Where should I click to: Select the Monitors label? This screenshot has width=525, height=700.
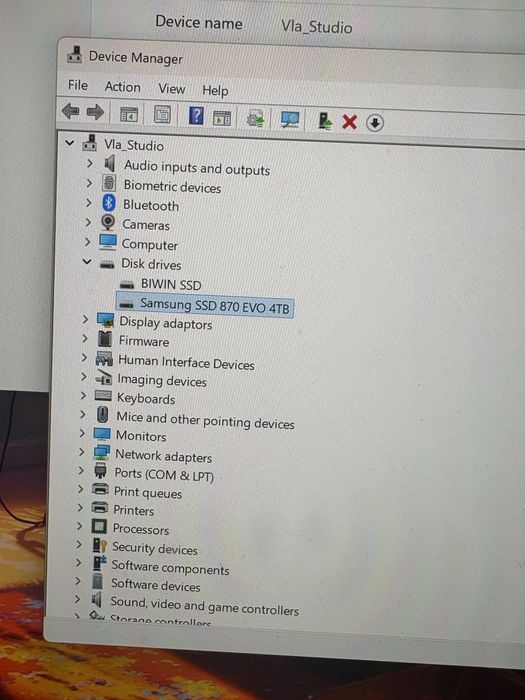[141, 436]
